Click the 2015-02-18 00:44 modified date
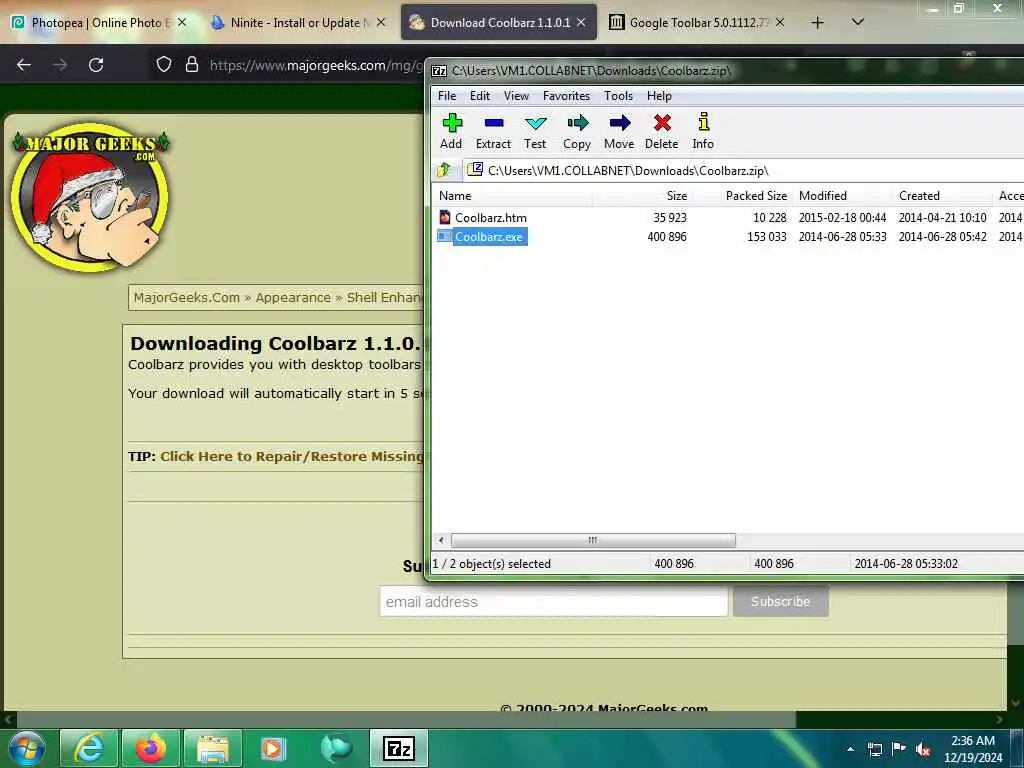The width and height of the screenshot is (1024, 768). coord(842,217)
